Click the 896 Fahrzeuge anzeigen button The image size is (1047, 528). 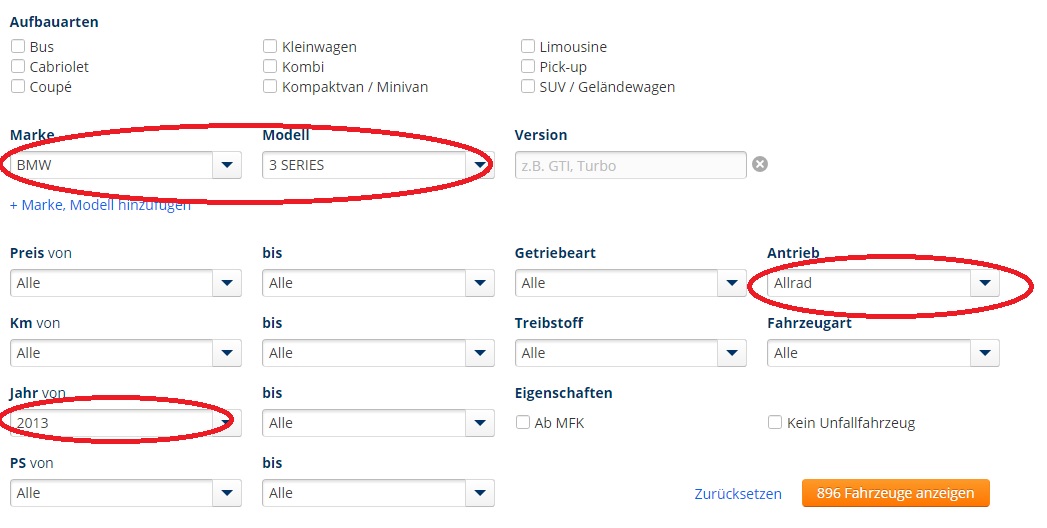coord(895,493)
